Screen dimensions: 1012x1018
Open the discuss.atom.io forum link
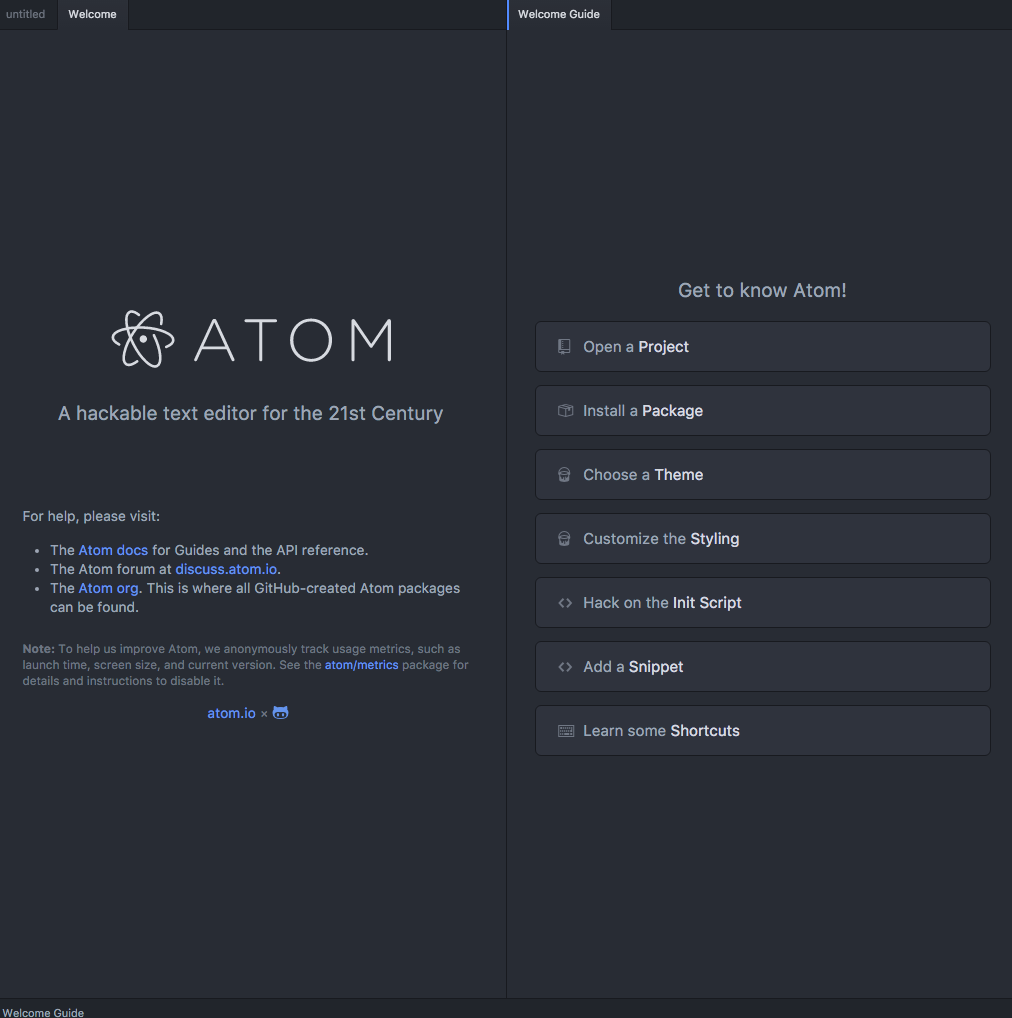click(x=226, y=569)
